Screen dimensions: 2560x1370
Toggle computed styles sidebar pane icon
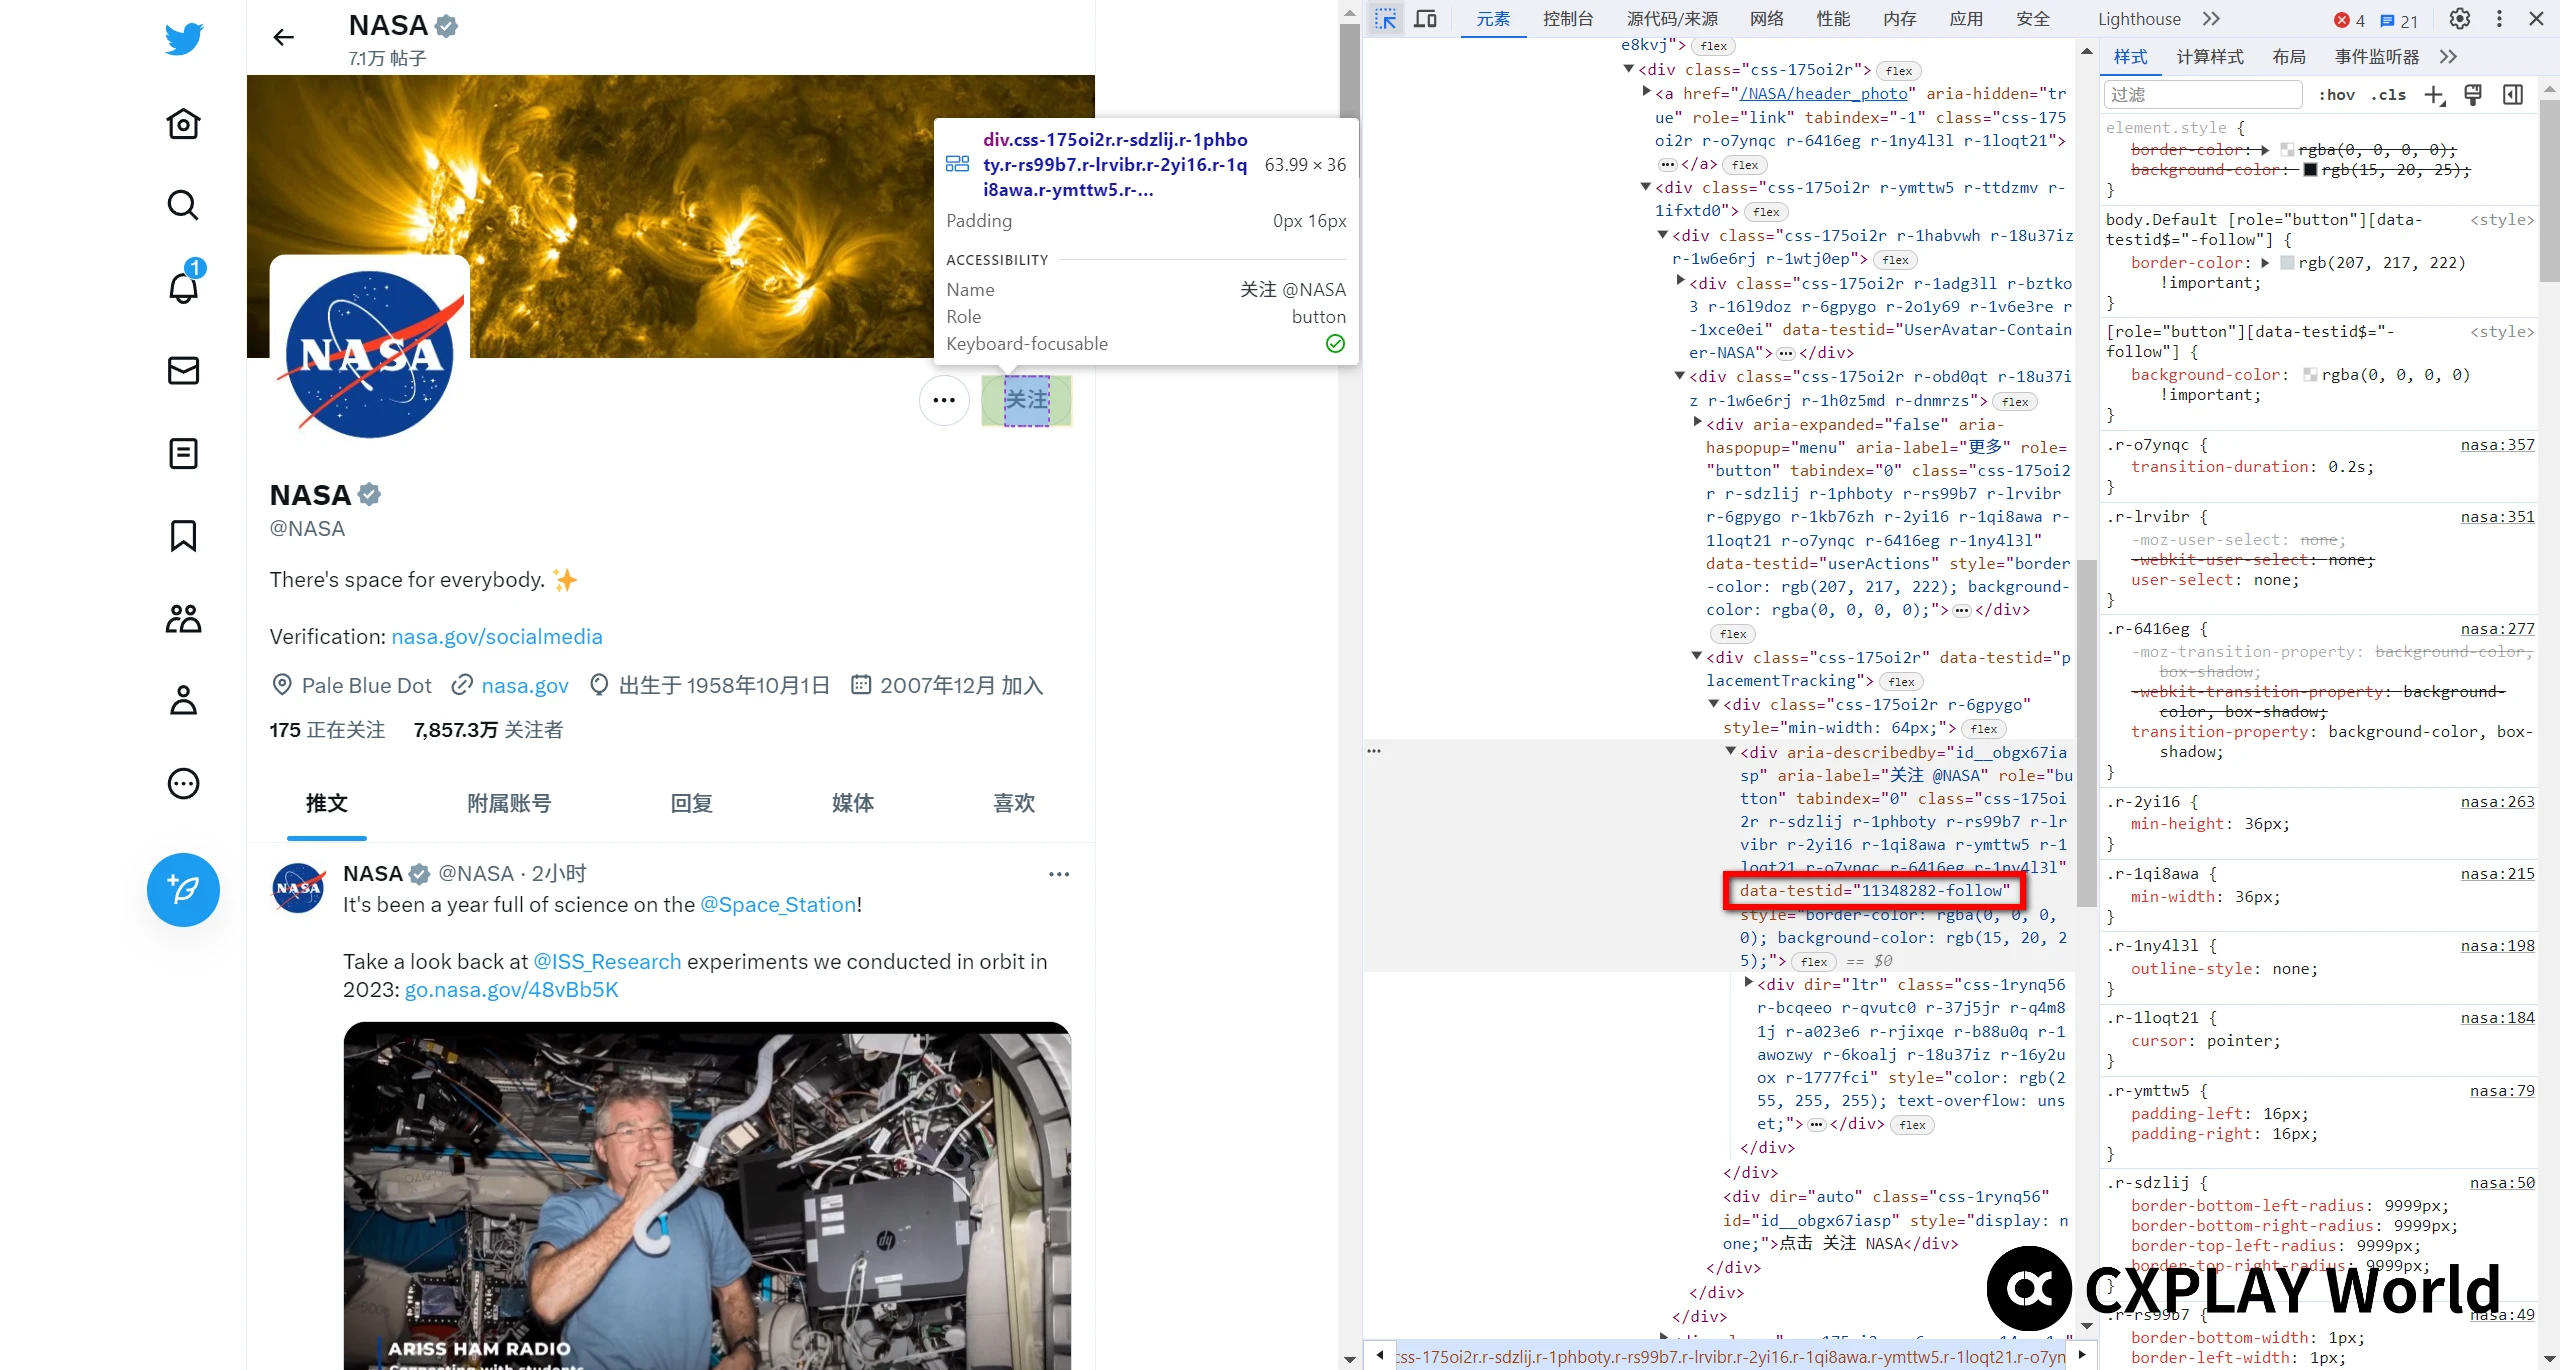click(x=2513, y=95)
